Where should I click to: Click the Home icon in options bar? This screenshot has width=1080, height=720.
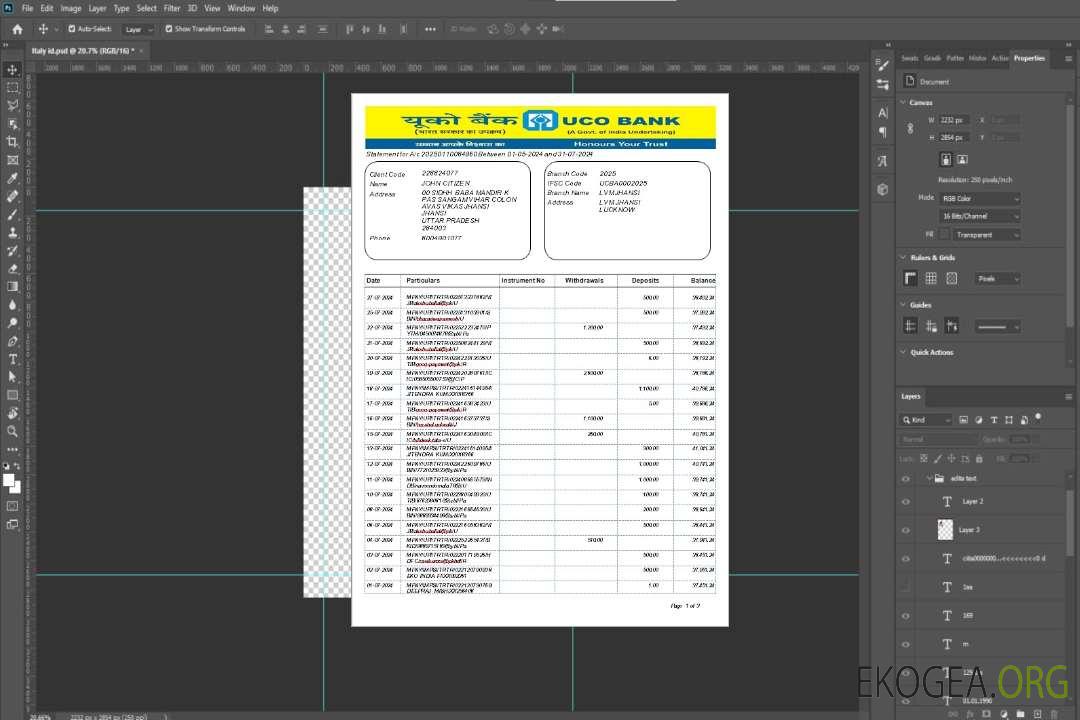point(17,29)
